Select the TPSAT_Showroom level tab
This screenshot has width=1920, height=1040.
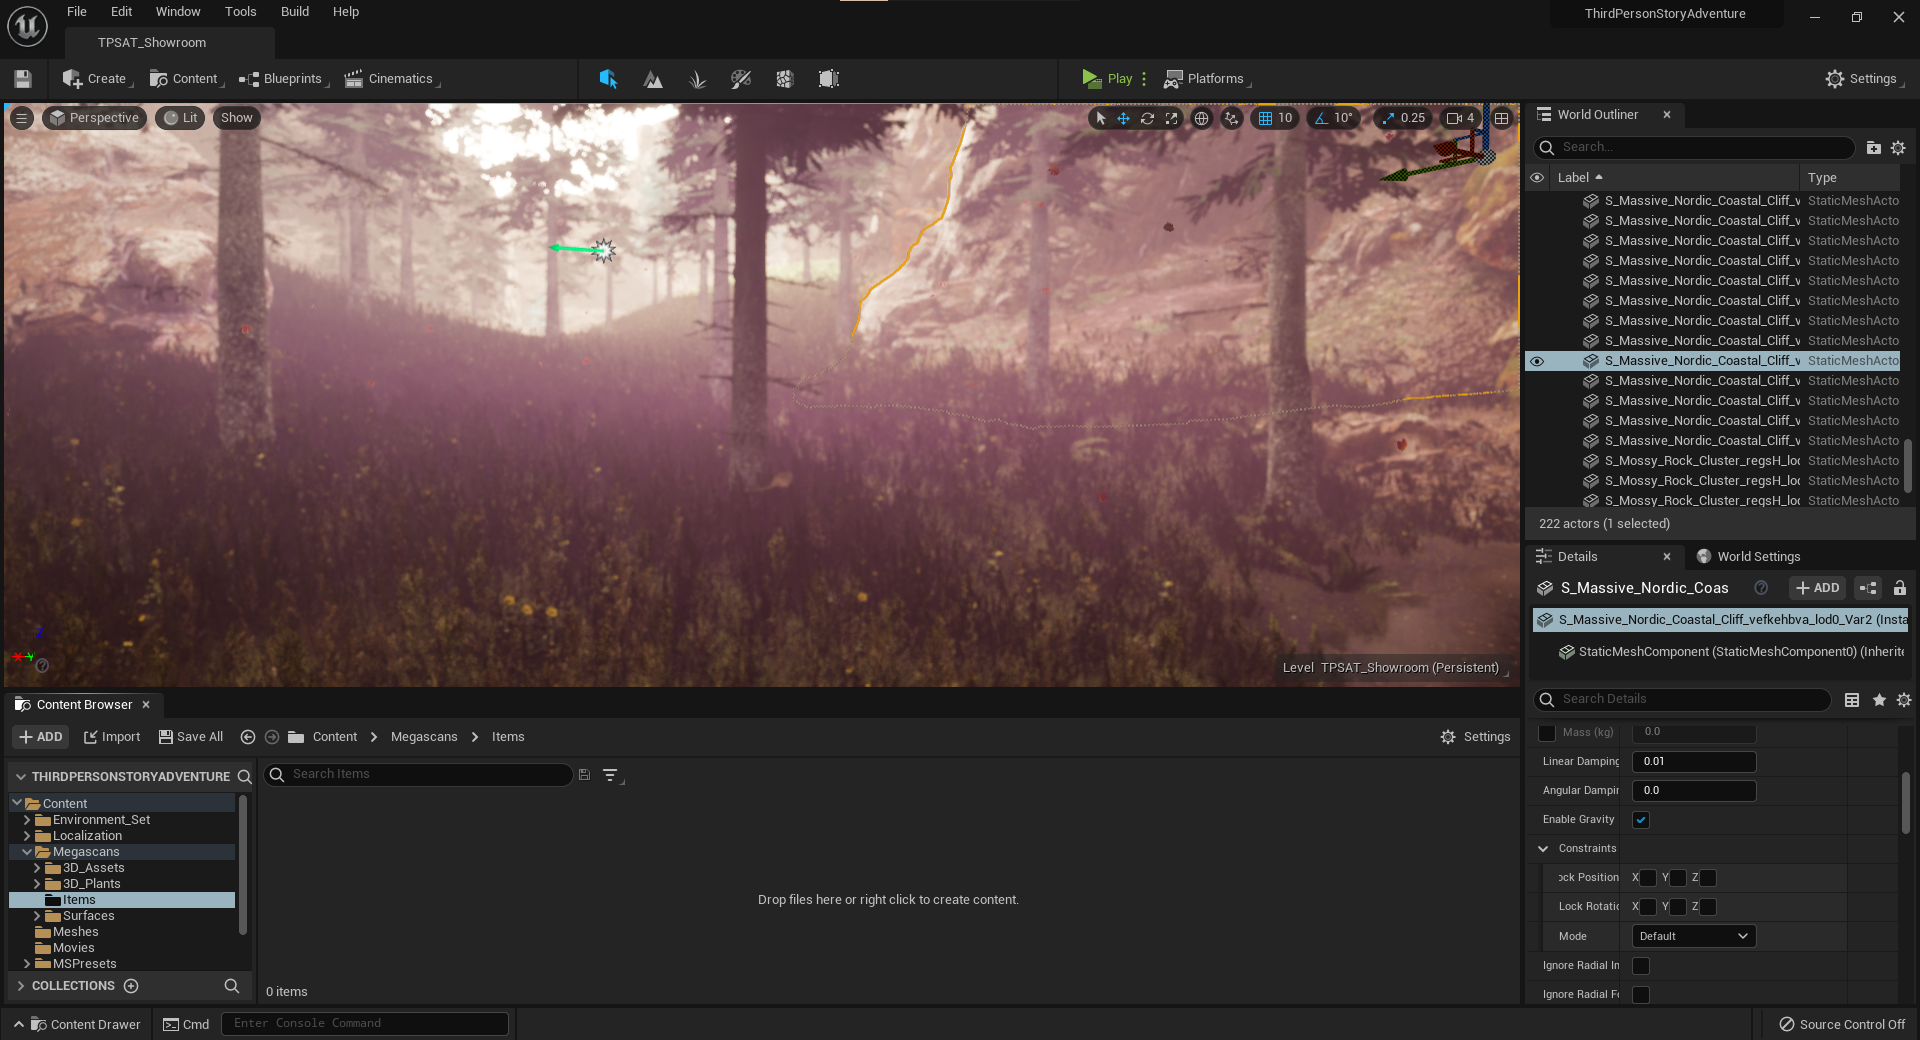(152, 43)
